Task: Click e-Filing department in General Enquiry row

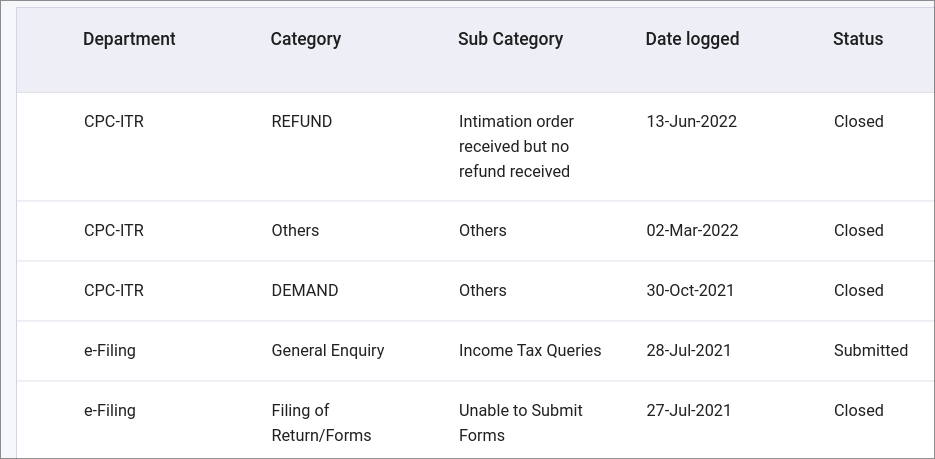Action: (x=110, y=351)
